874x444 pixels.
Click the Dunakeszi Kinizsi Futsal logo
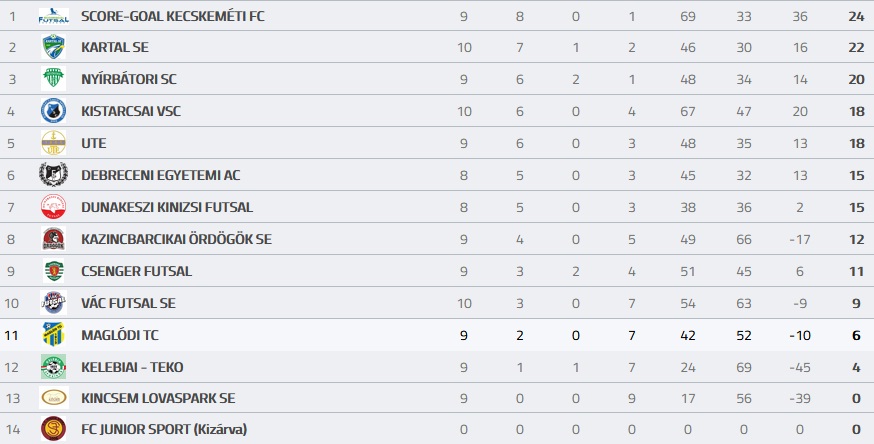point(53,207)
